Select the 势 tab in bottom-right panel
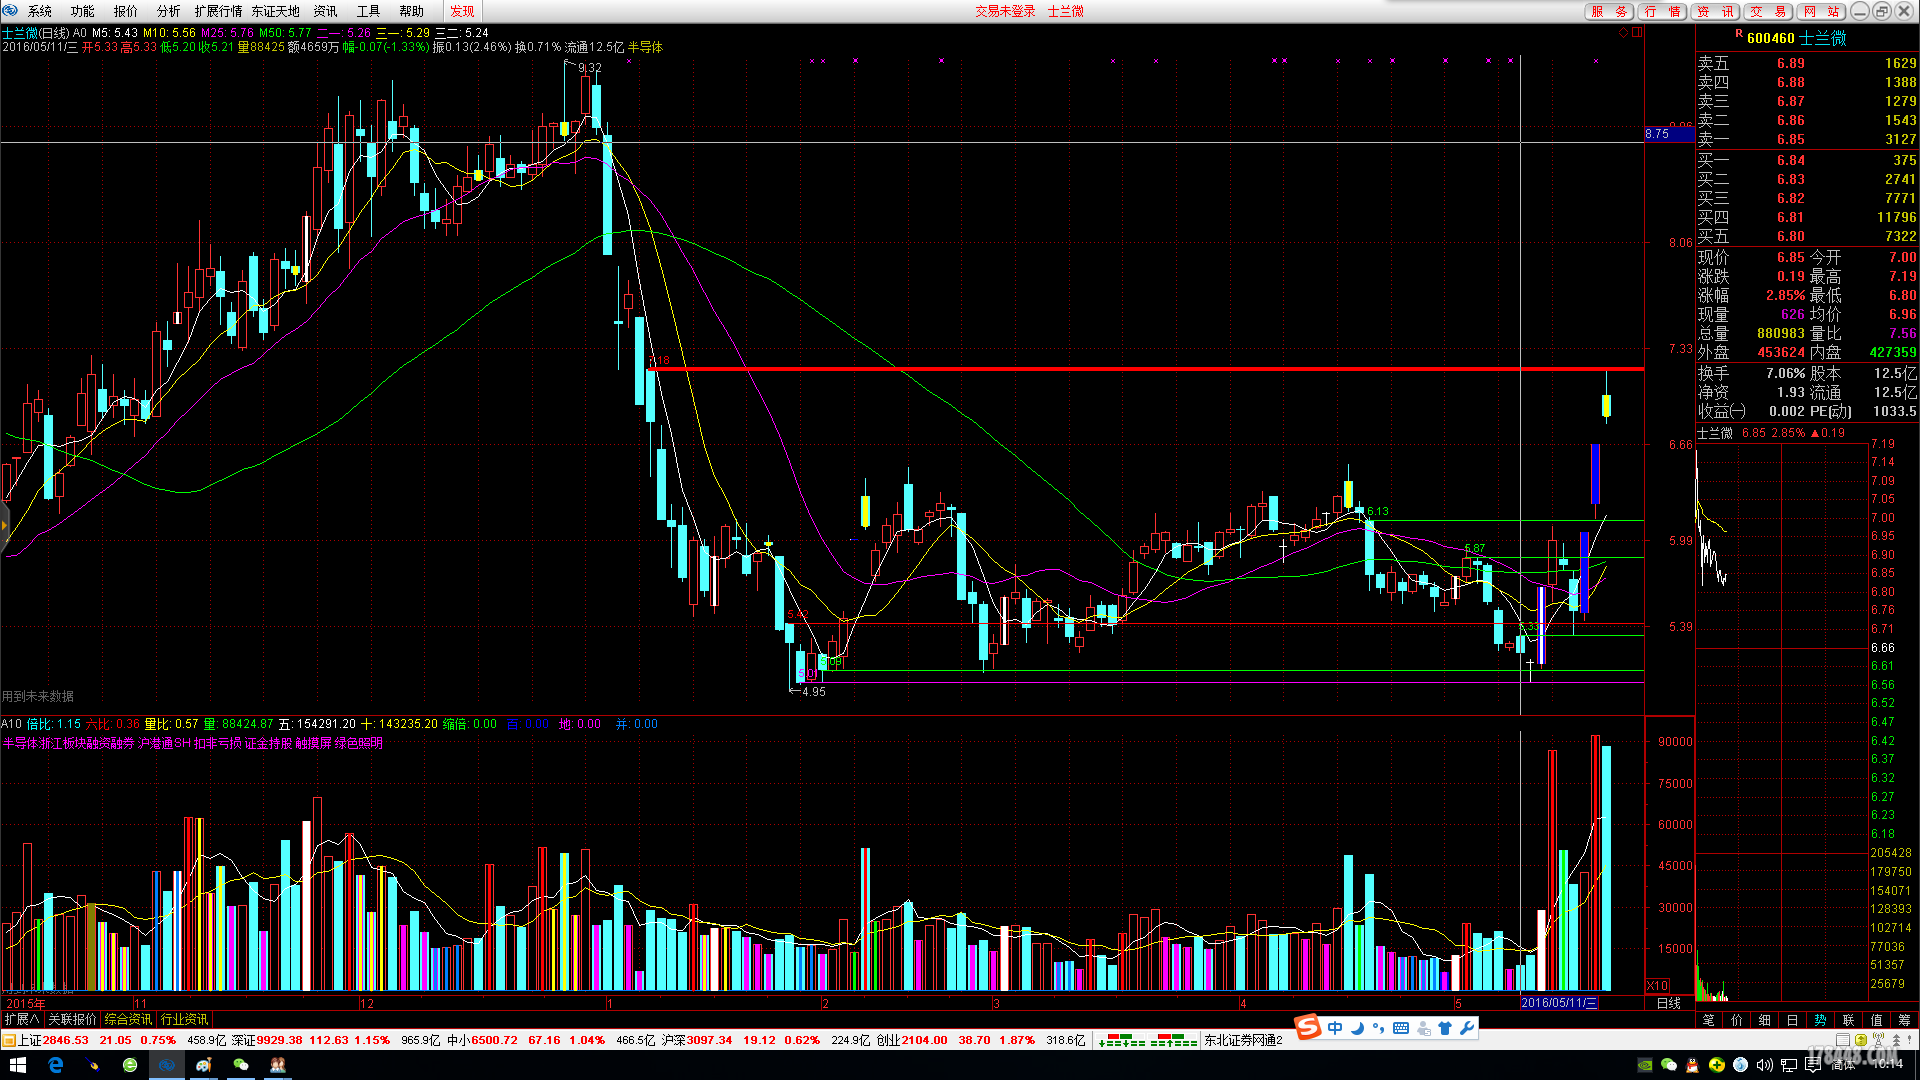Viewport: 1920px width, 1080px height. [1820, 1020]
